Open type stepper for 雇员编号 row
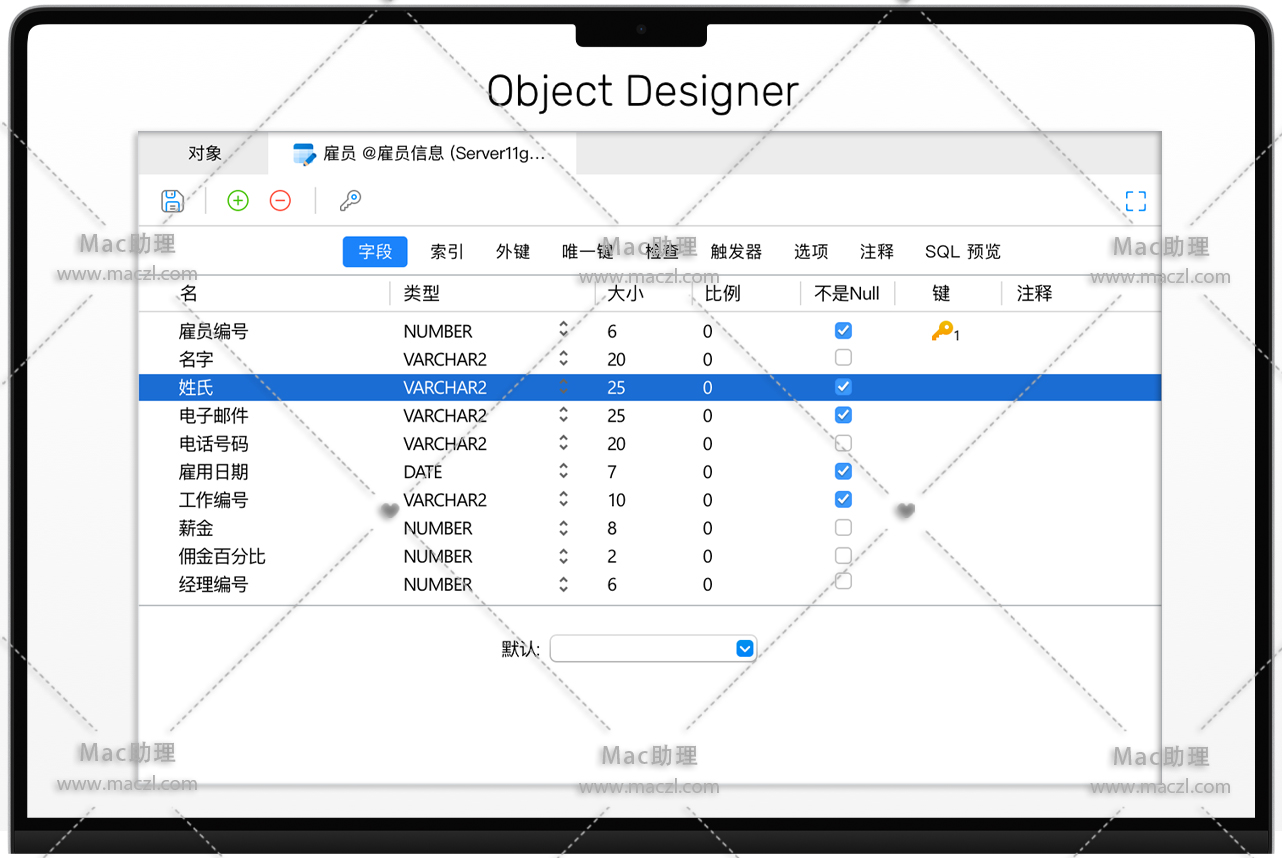 563,330
